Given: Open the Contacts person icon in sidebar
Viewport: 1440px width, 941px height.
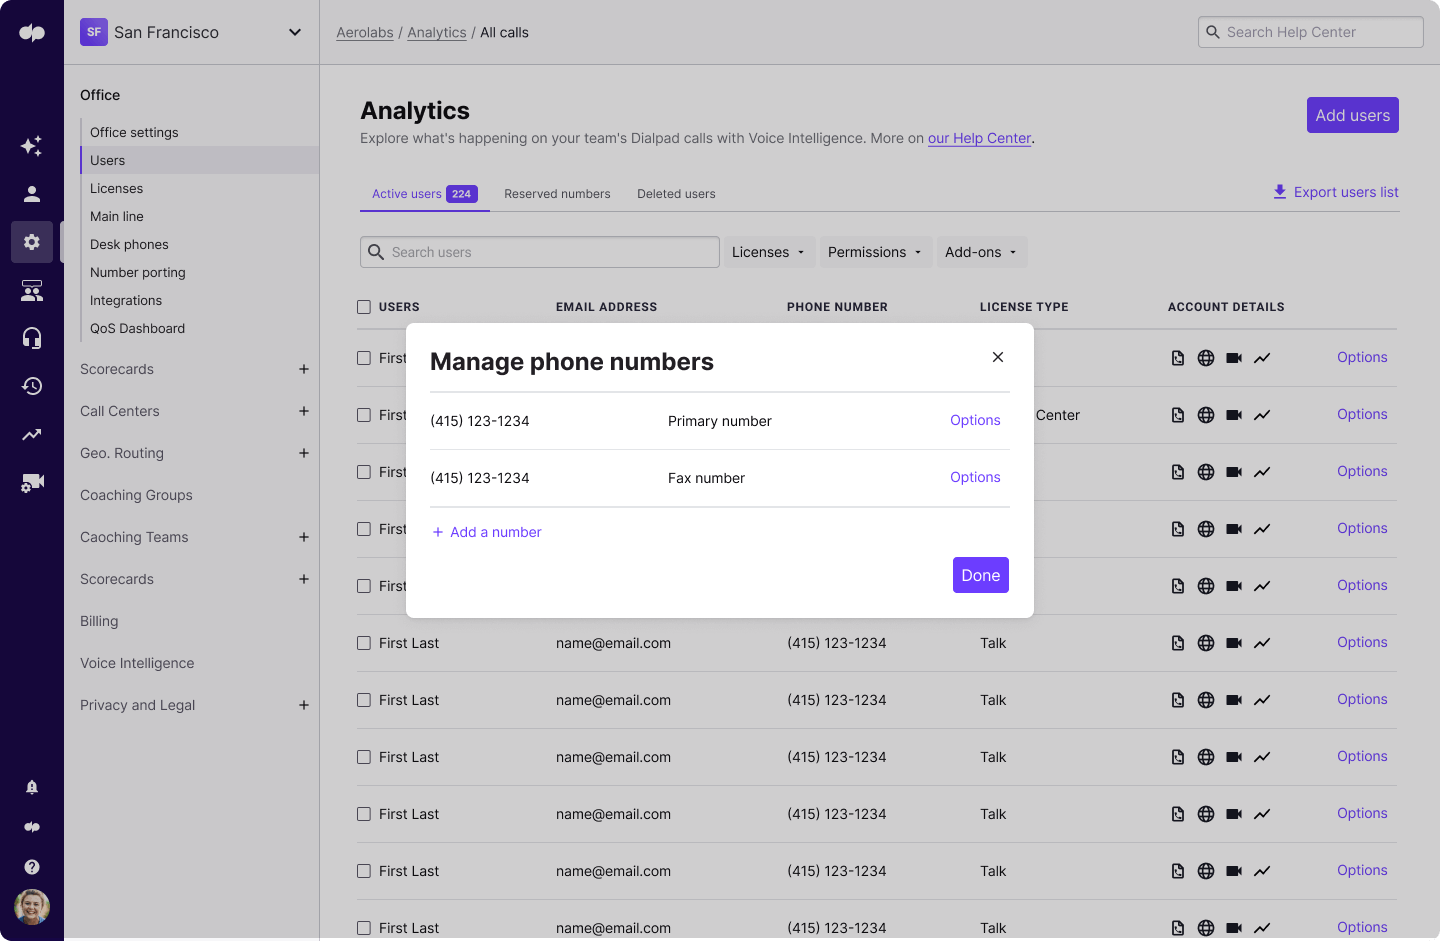Looking at the screenshot, I should click(x=32, y=194).
